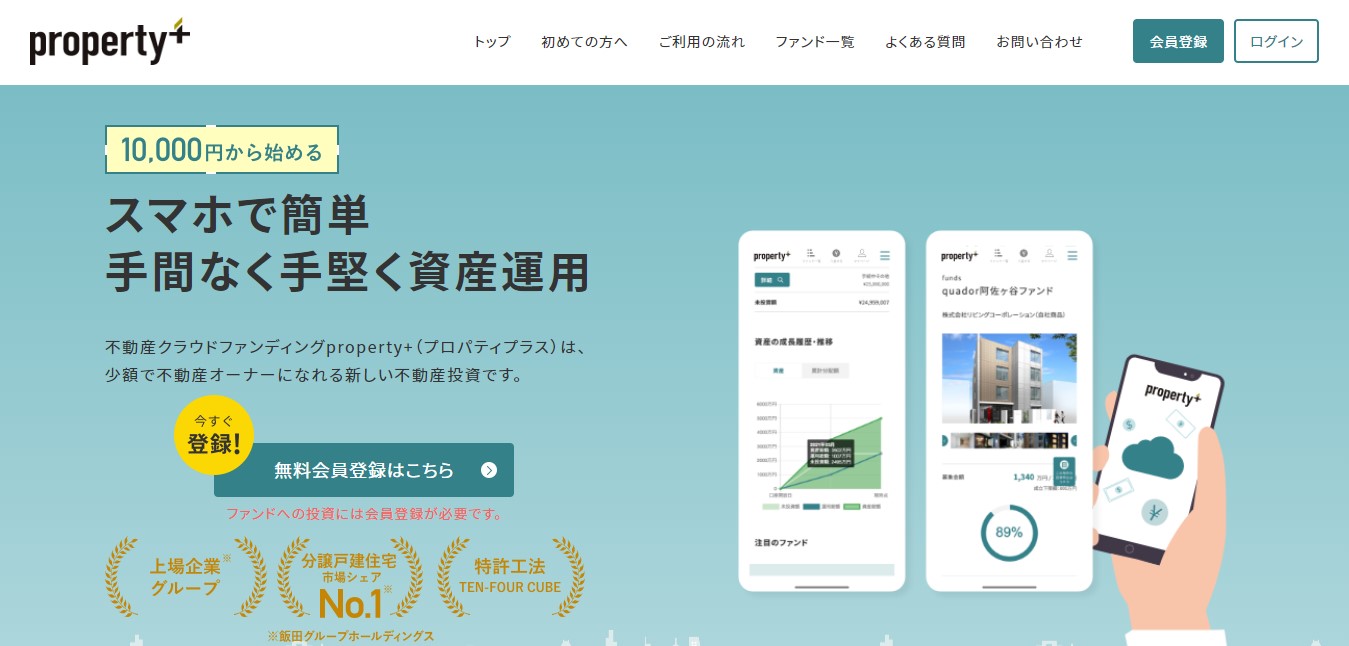Click the quador阿佐ヶ谷ファンド building photo
1349x646 pixels.
click(x=1009, y=378)
